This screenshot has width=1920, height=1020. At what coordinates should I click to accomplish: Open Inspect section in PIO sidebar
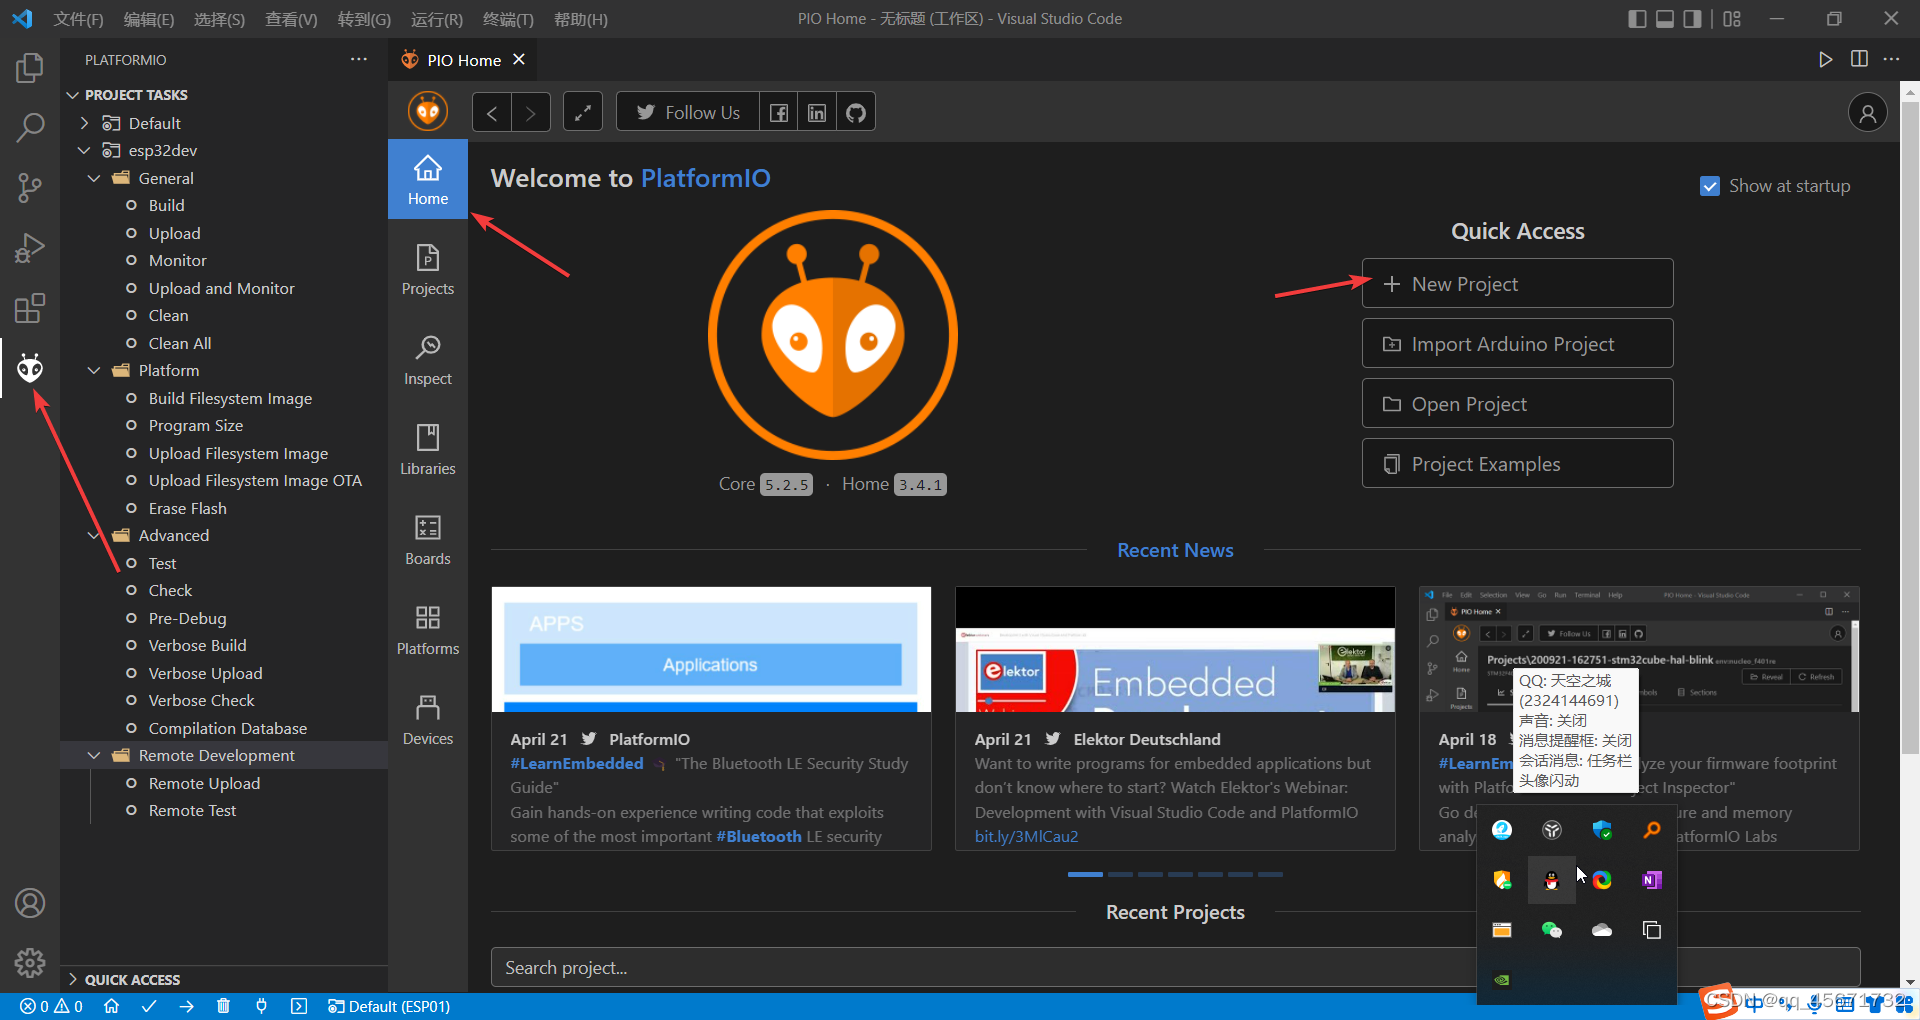click(428, 360)
